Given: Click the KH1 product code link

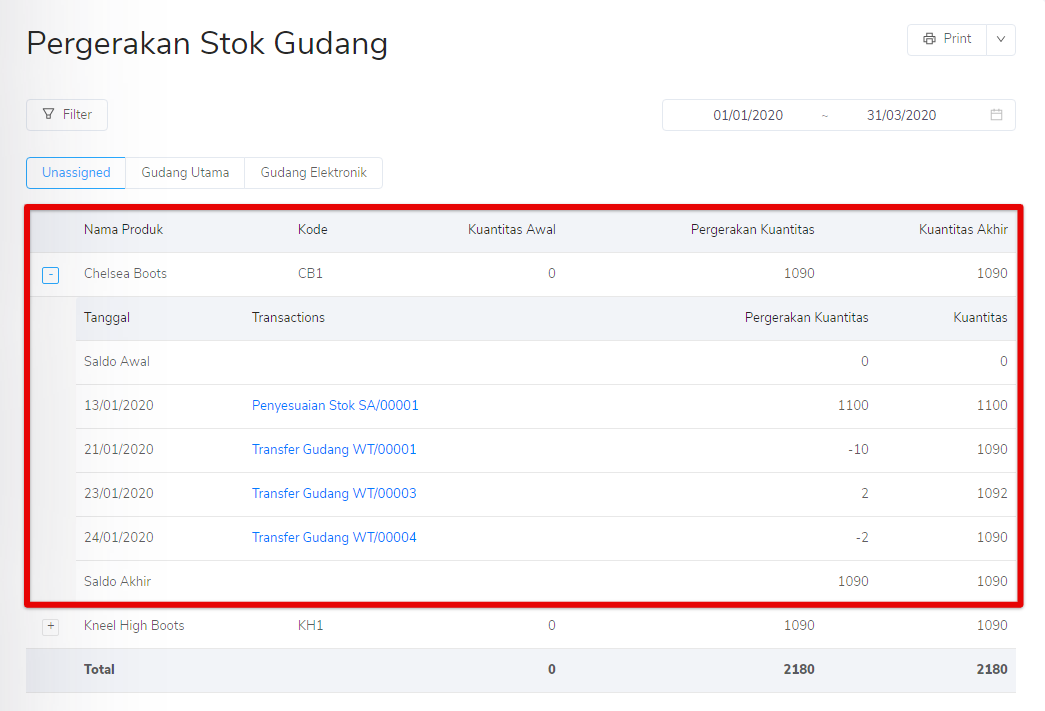Looking at the screenshot, I should point(310,625).
